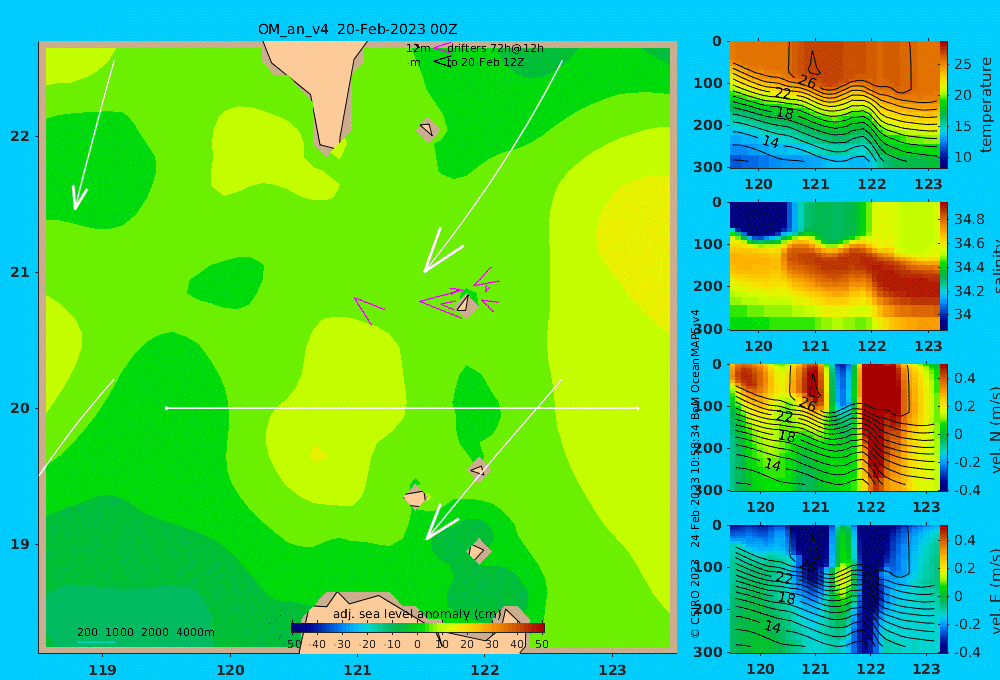The image size is (1000, 680).
Task: Click the vertical CSIRO 2023 BoM OceanMAPS credit text
Action: (695, 474)
